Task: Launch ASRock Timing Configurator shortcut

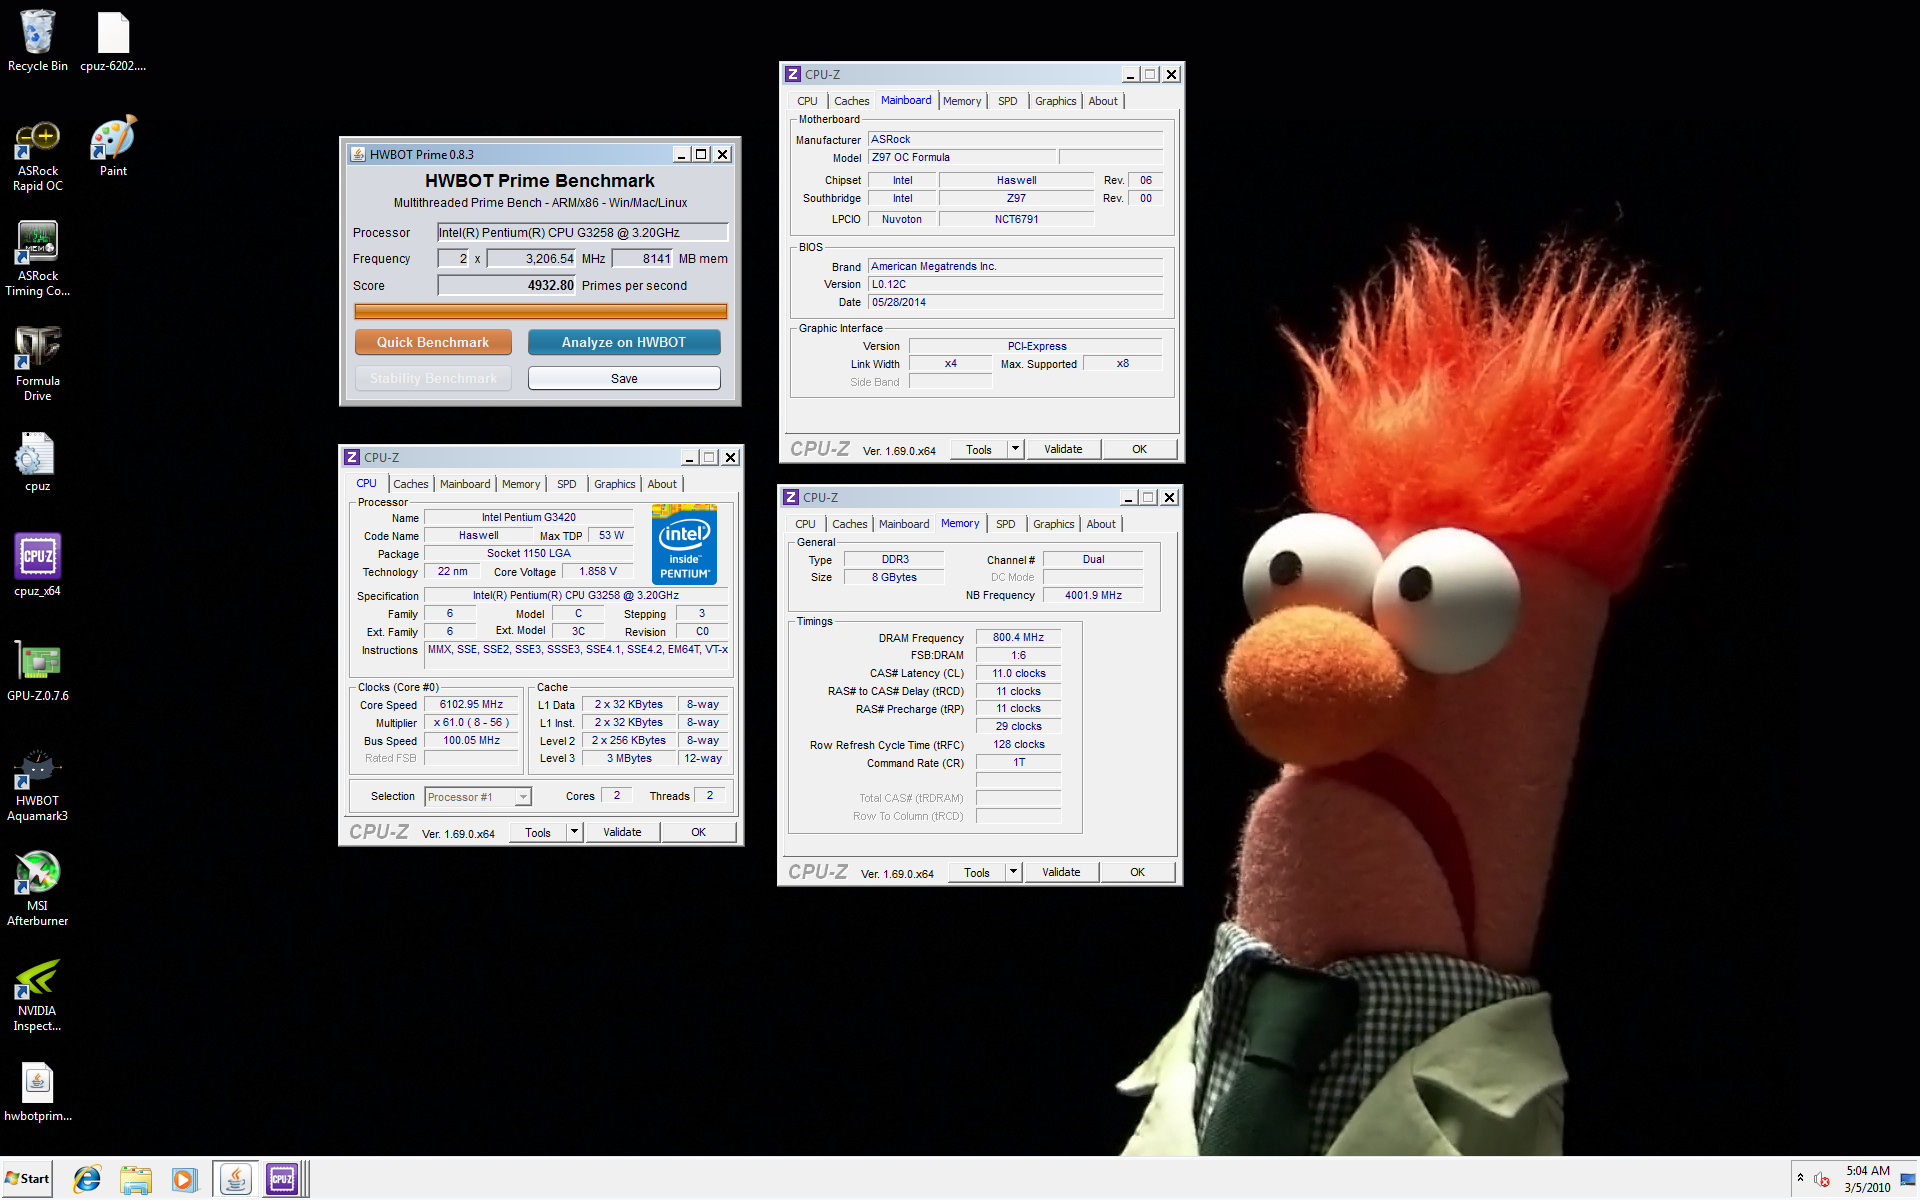Action: (x=37, y=258)
